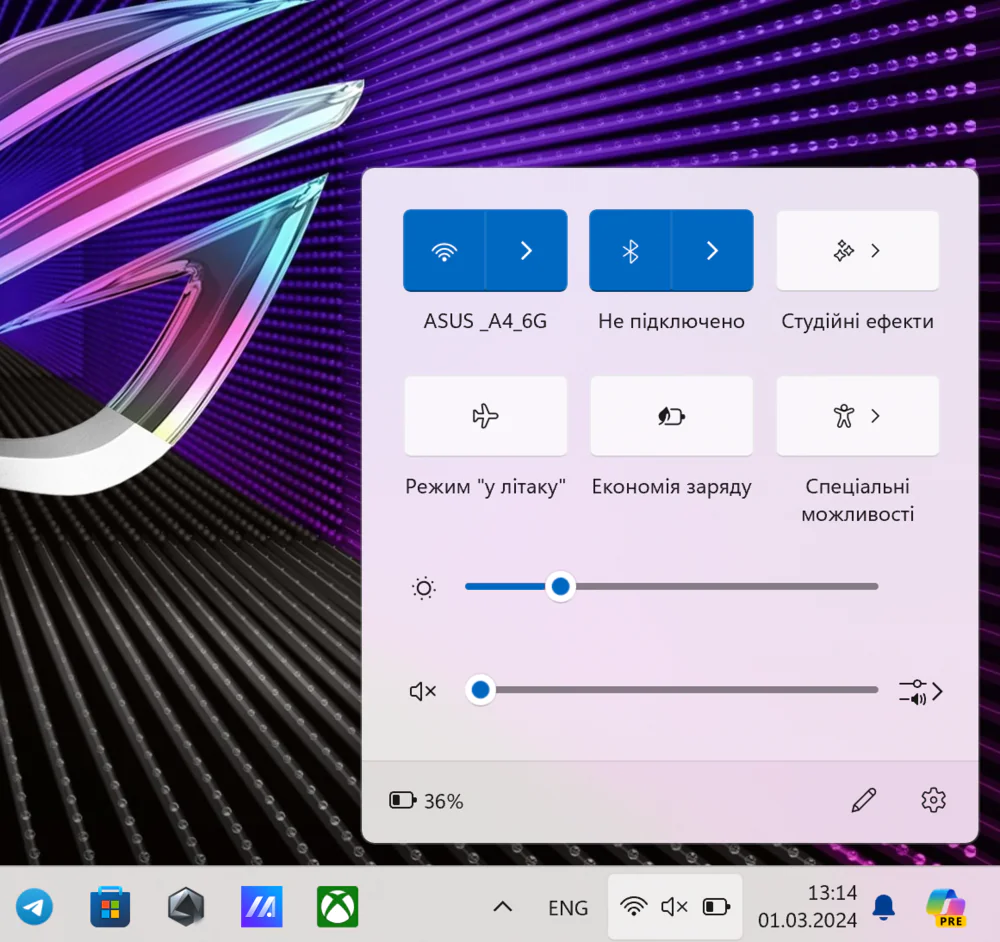1000x942 pixels.
Task: Launch Microsoft Store from the taskbar
Action: click(x=110, y=906)
